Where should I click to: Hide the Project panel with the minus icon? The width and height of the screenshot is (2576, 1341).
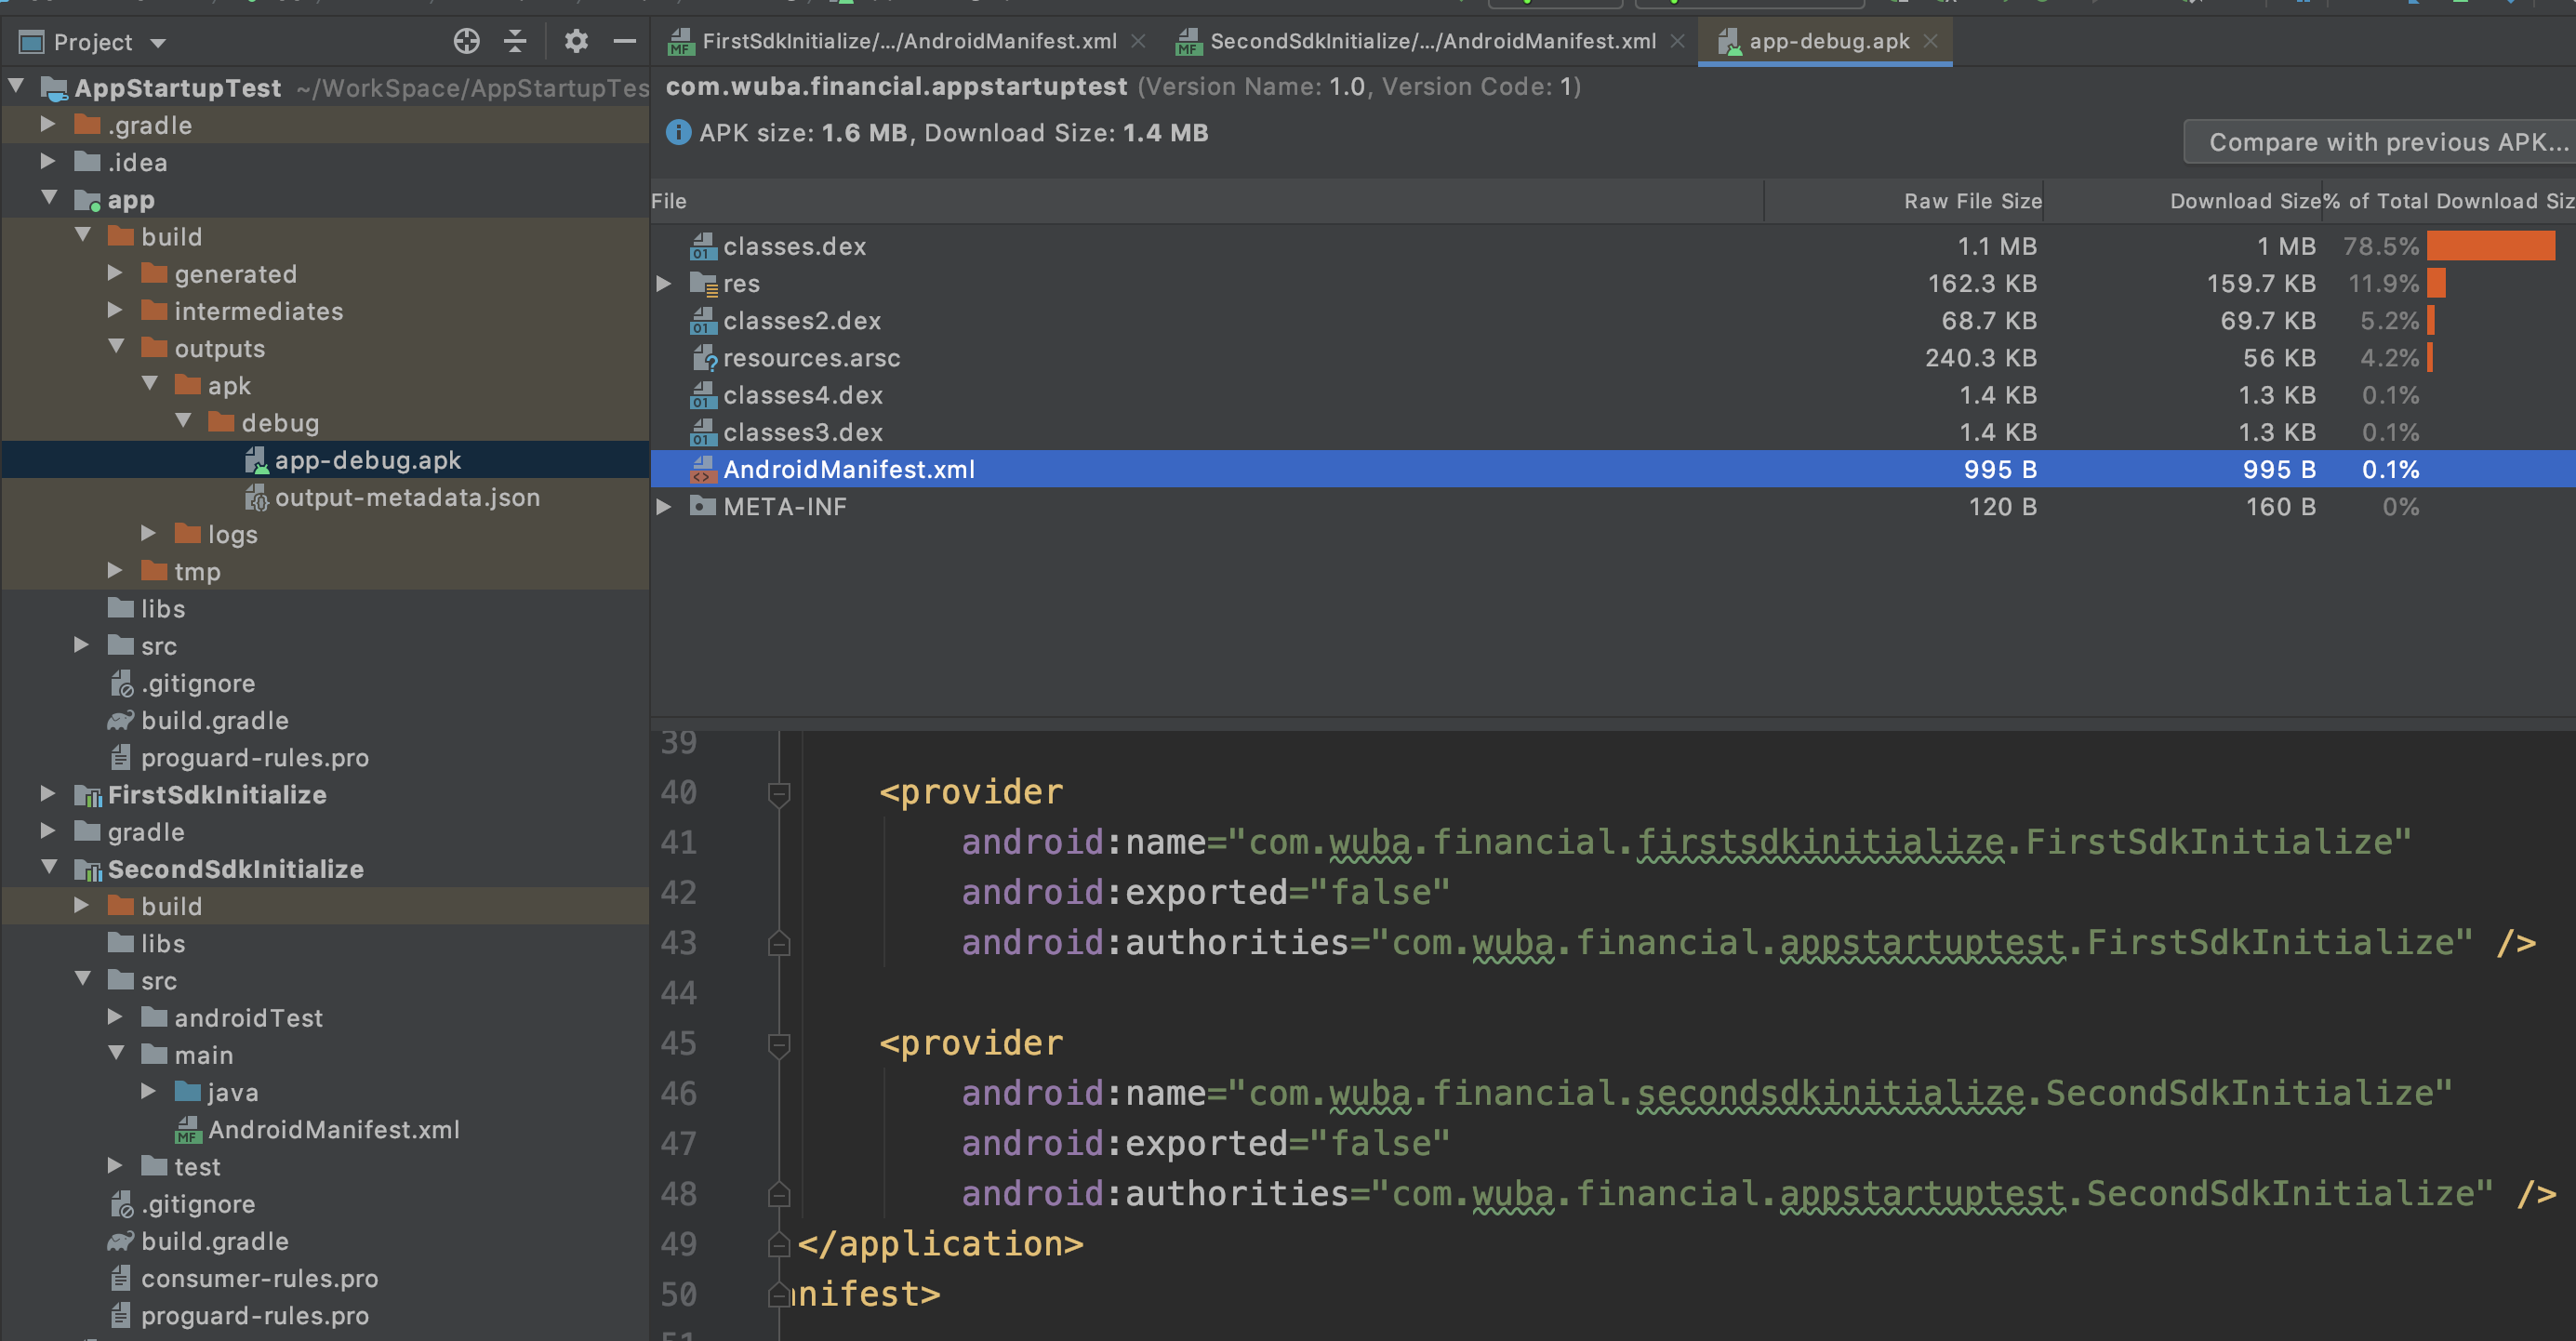pyautogui.click(x=625, y=41)
